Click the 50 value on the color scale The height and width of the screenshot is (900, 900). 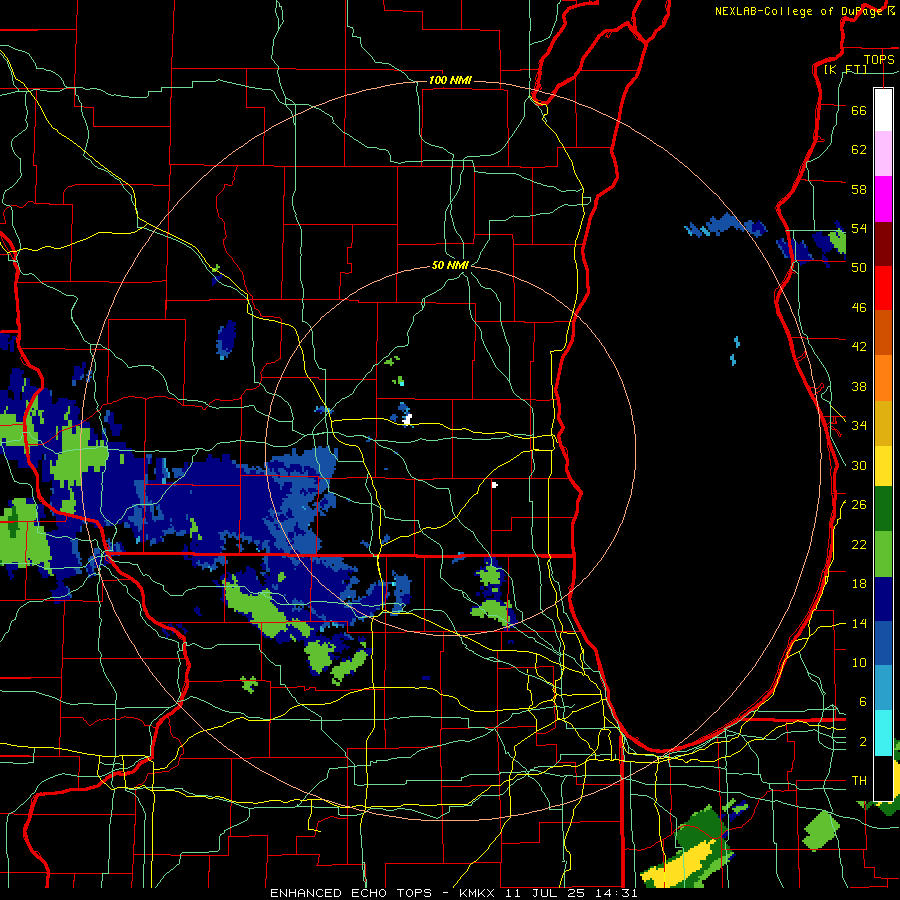pyautogui.click(x=859, y=268)
